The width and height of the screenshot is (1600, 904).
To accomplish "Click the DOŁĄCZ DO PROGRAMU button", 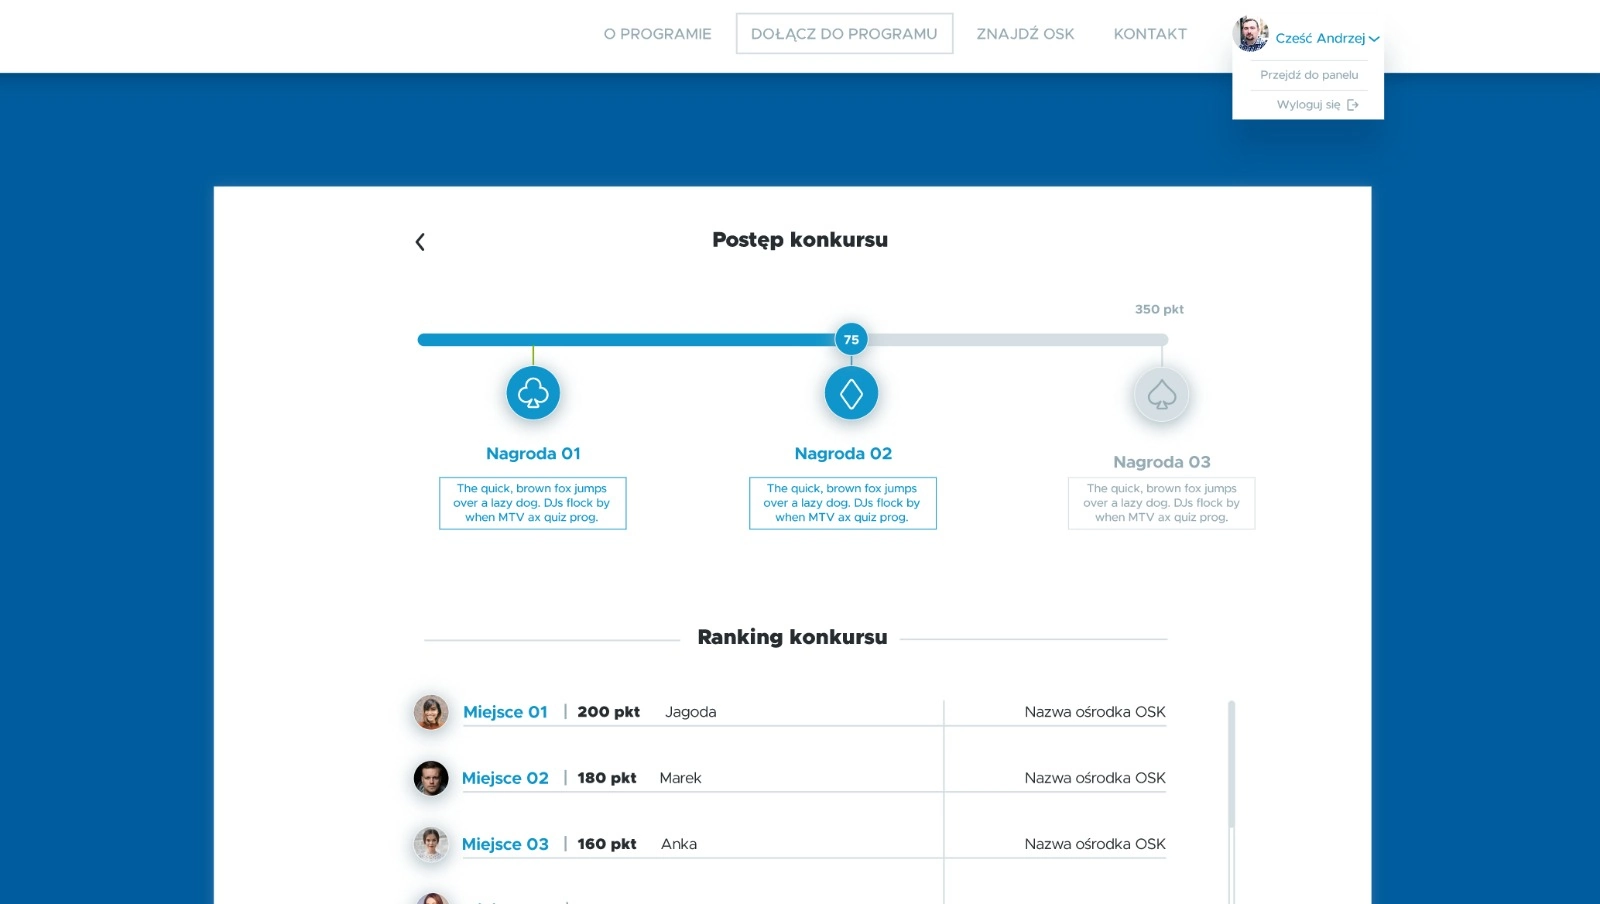I will point(844,34).
